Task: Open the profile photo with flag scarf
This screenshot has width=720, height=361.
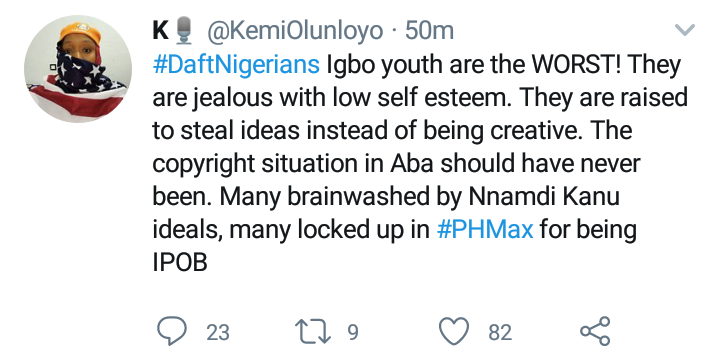Action: point(78,69)
